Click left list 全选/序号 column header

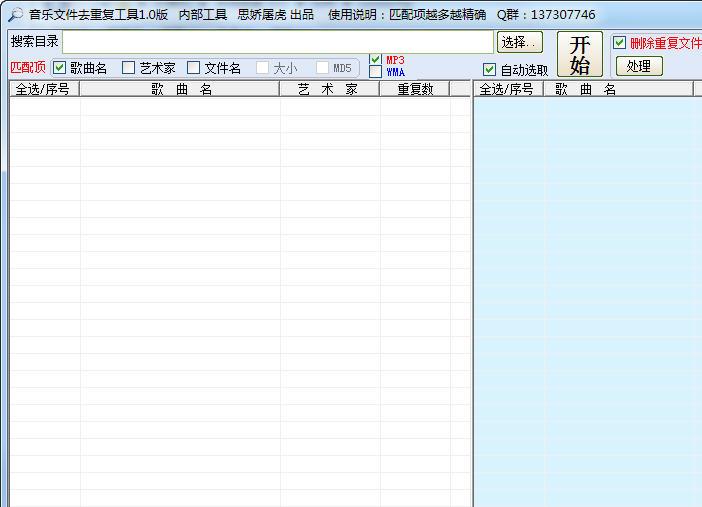(44, 89)
